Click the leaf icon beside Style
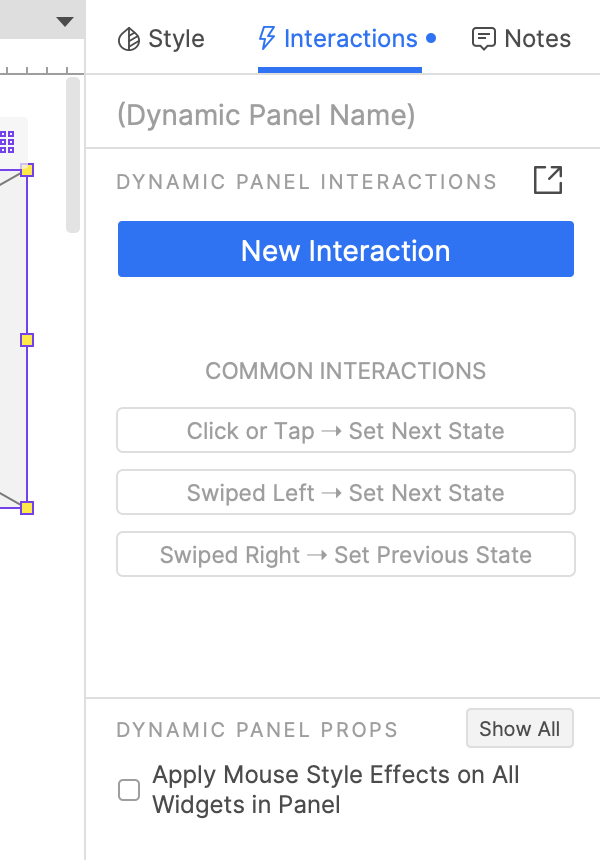 click(x=129, y=39)
